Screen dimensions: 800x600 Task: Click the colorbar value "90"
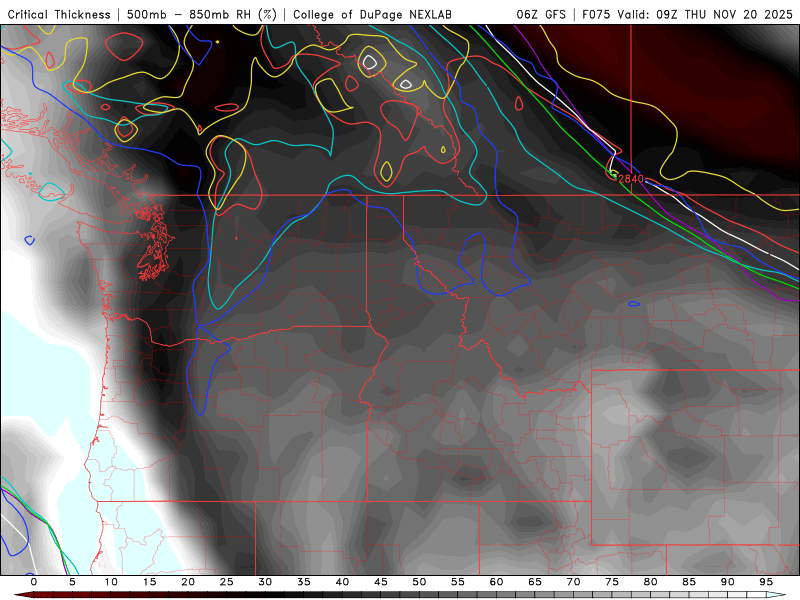728,582
